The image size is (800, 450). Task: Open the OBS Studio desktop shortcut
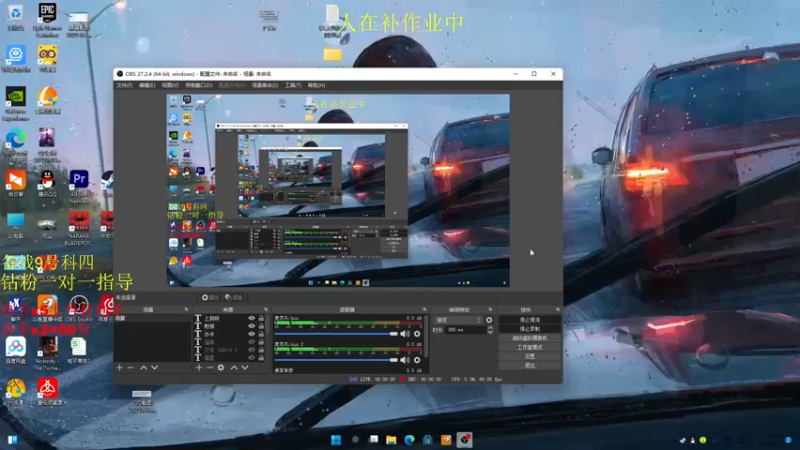(x=79, y=308)
